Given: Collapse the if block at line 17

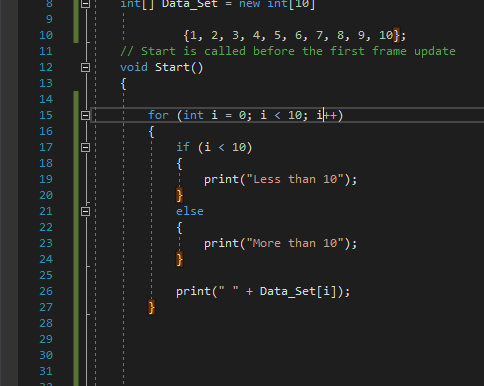Looking at the screenshot, I should tap(85, 147).
